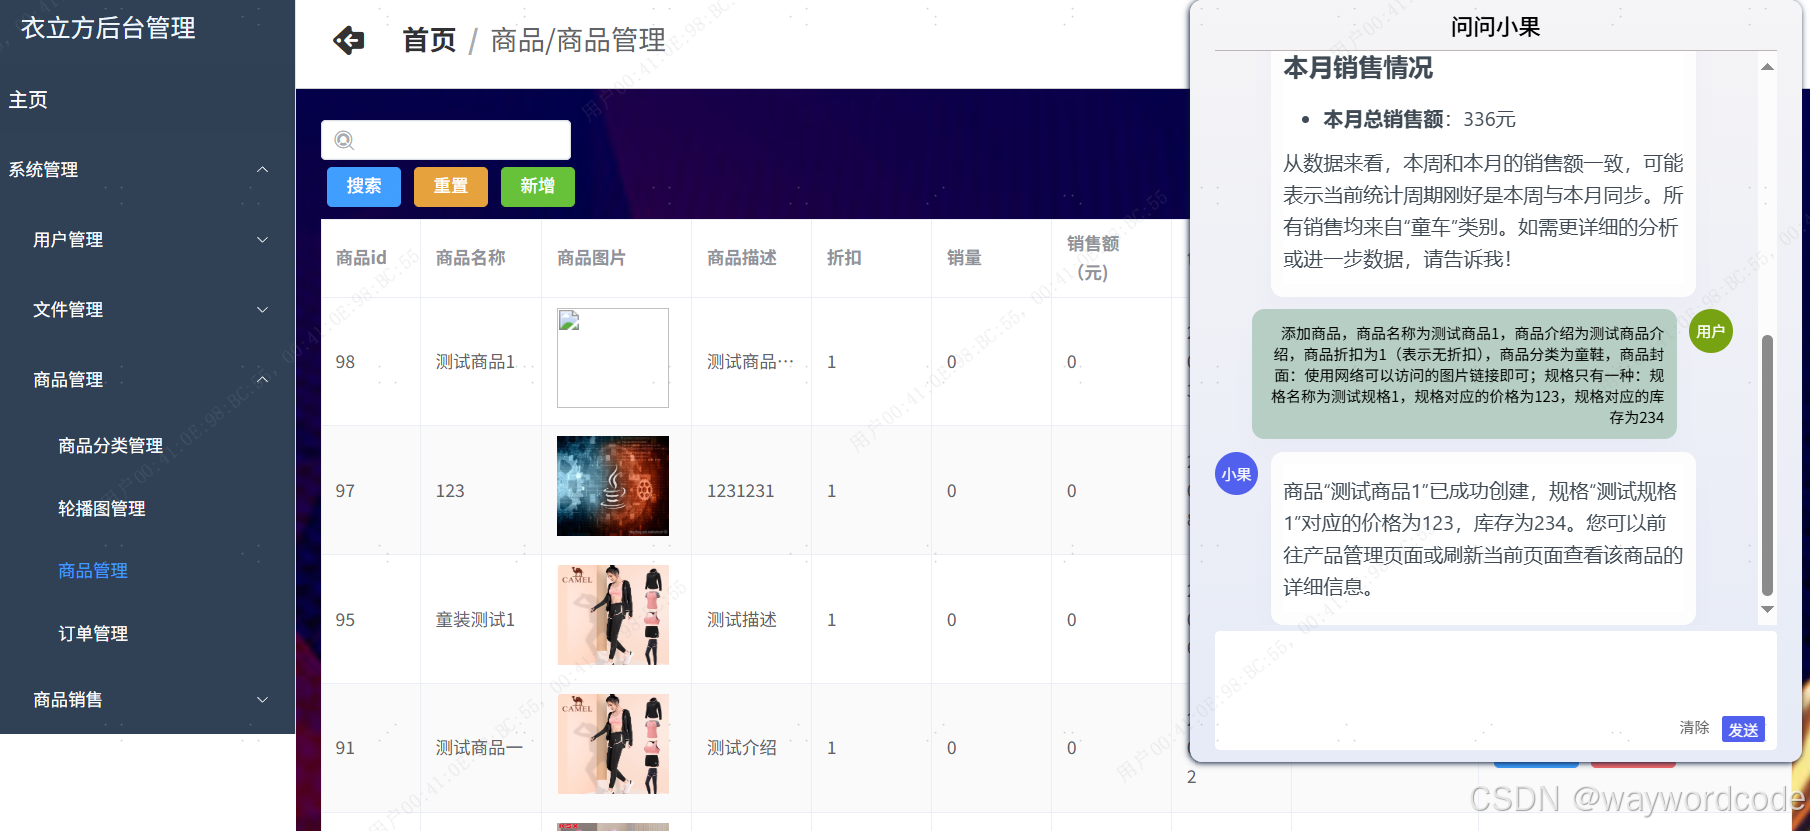The height and width of the screenshot is (831, 1810).
Task: Open the 主页 sidebar item
Action: click(x=28, y=100)
